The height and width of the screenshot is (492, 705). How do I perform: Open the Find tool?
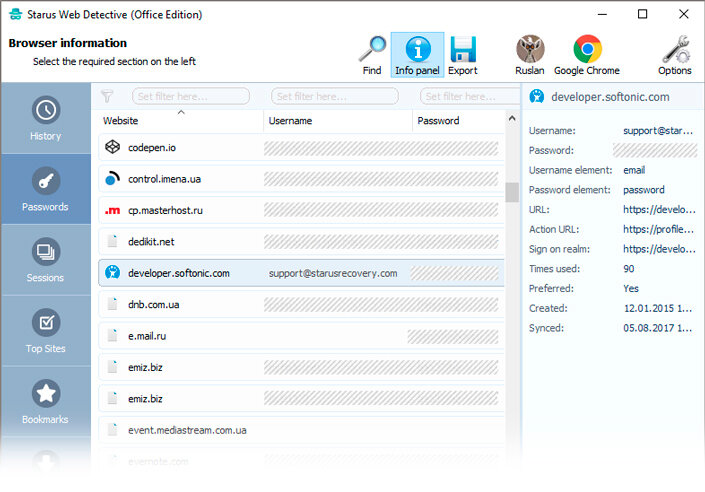pos(372,55)
